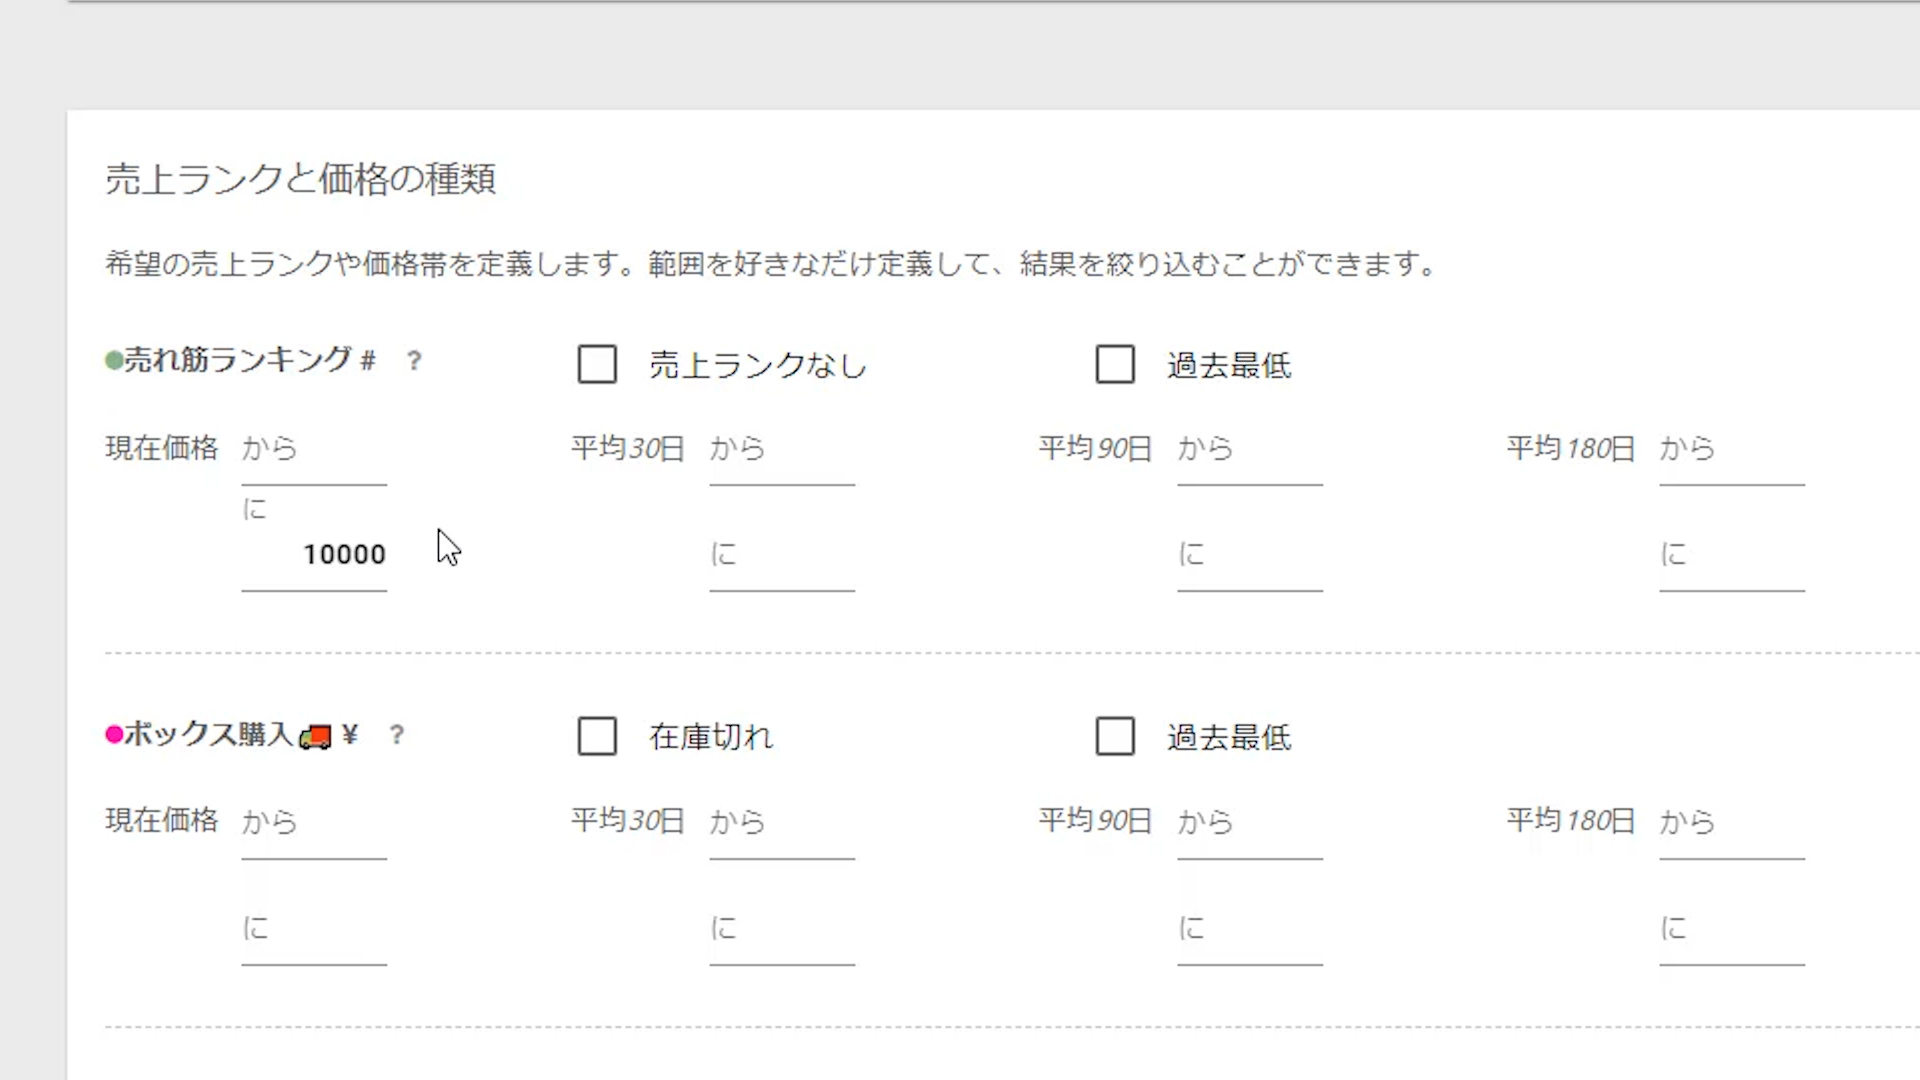Check 過去最低 in the 売れ筋ランキング row

click(x=1115, y=365)
